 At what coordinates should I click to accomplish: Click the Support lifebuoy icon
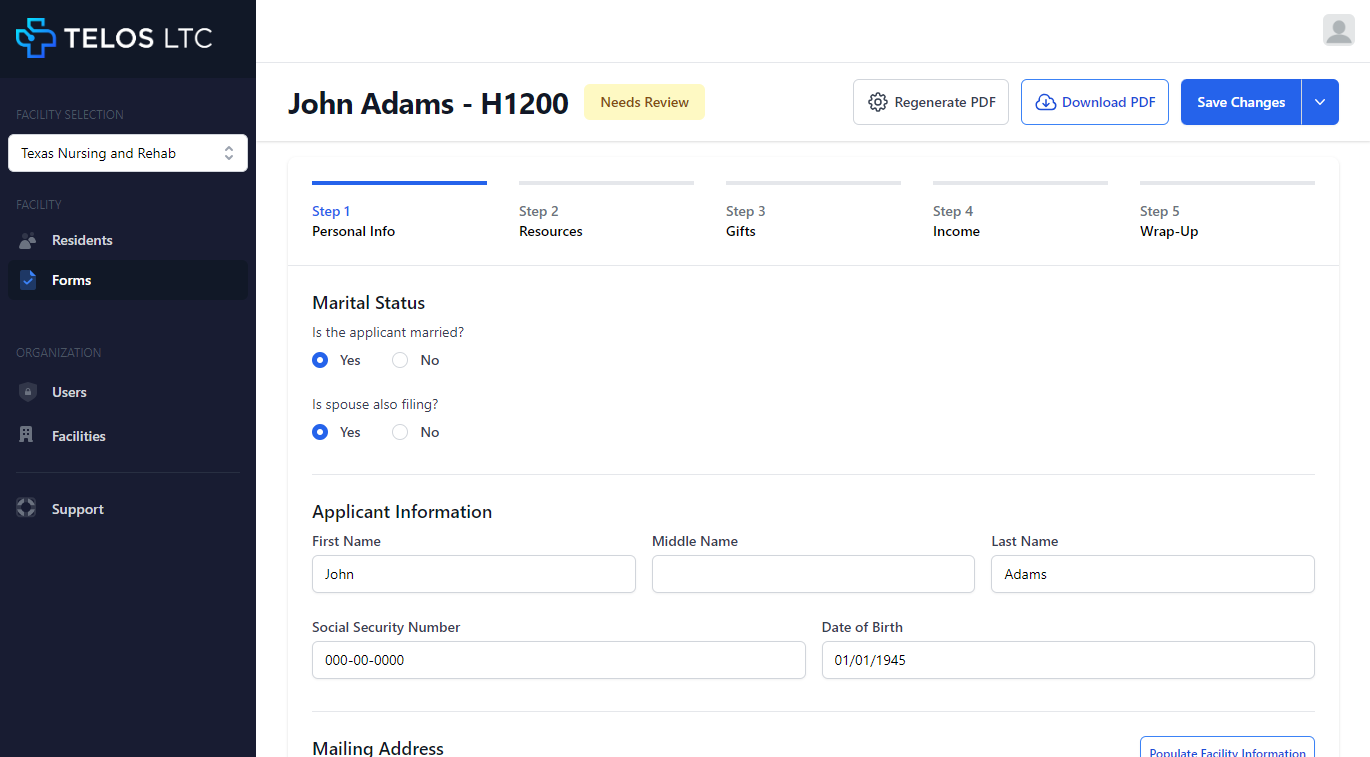[27, 509]
